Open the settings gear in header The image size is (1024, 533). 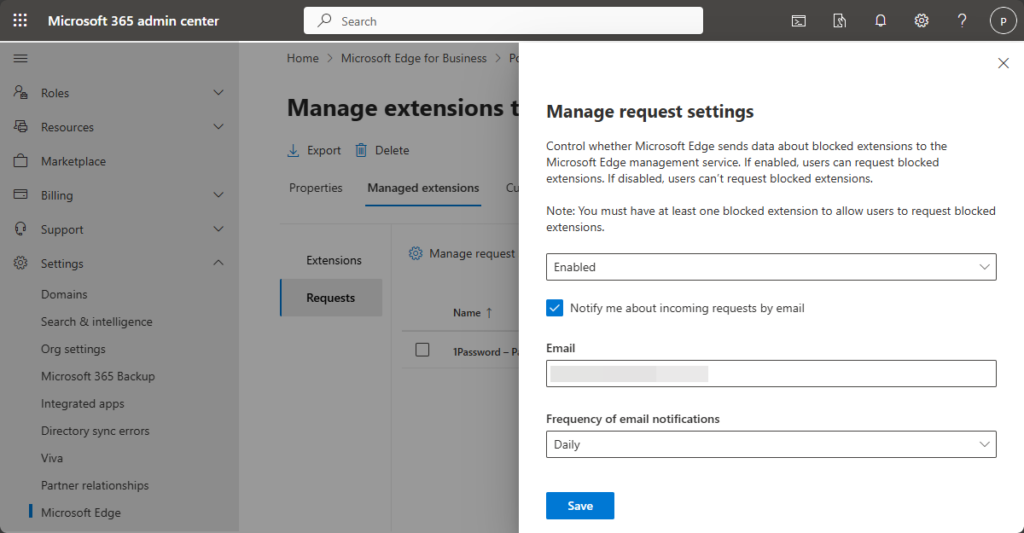click(921, 21)
